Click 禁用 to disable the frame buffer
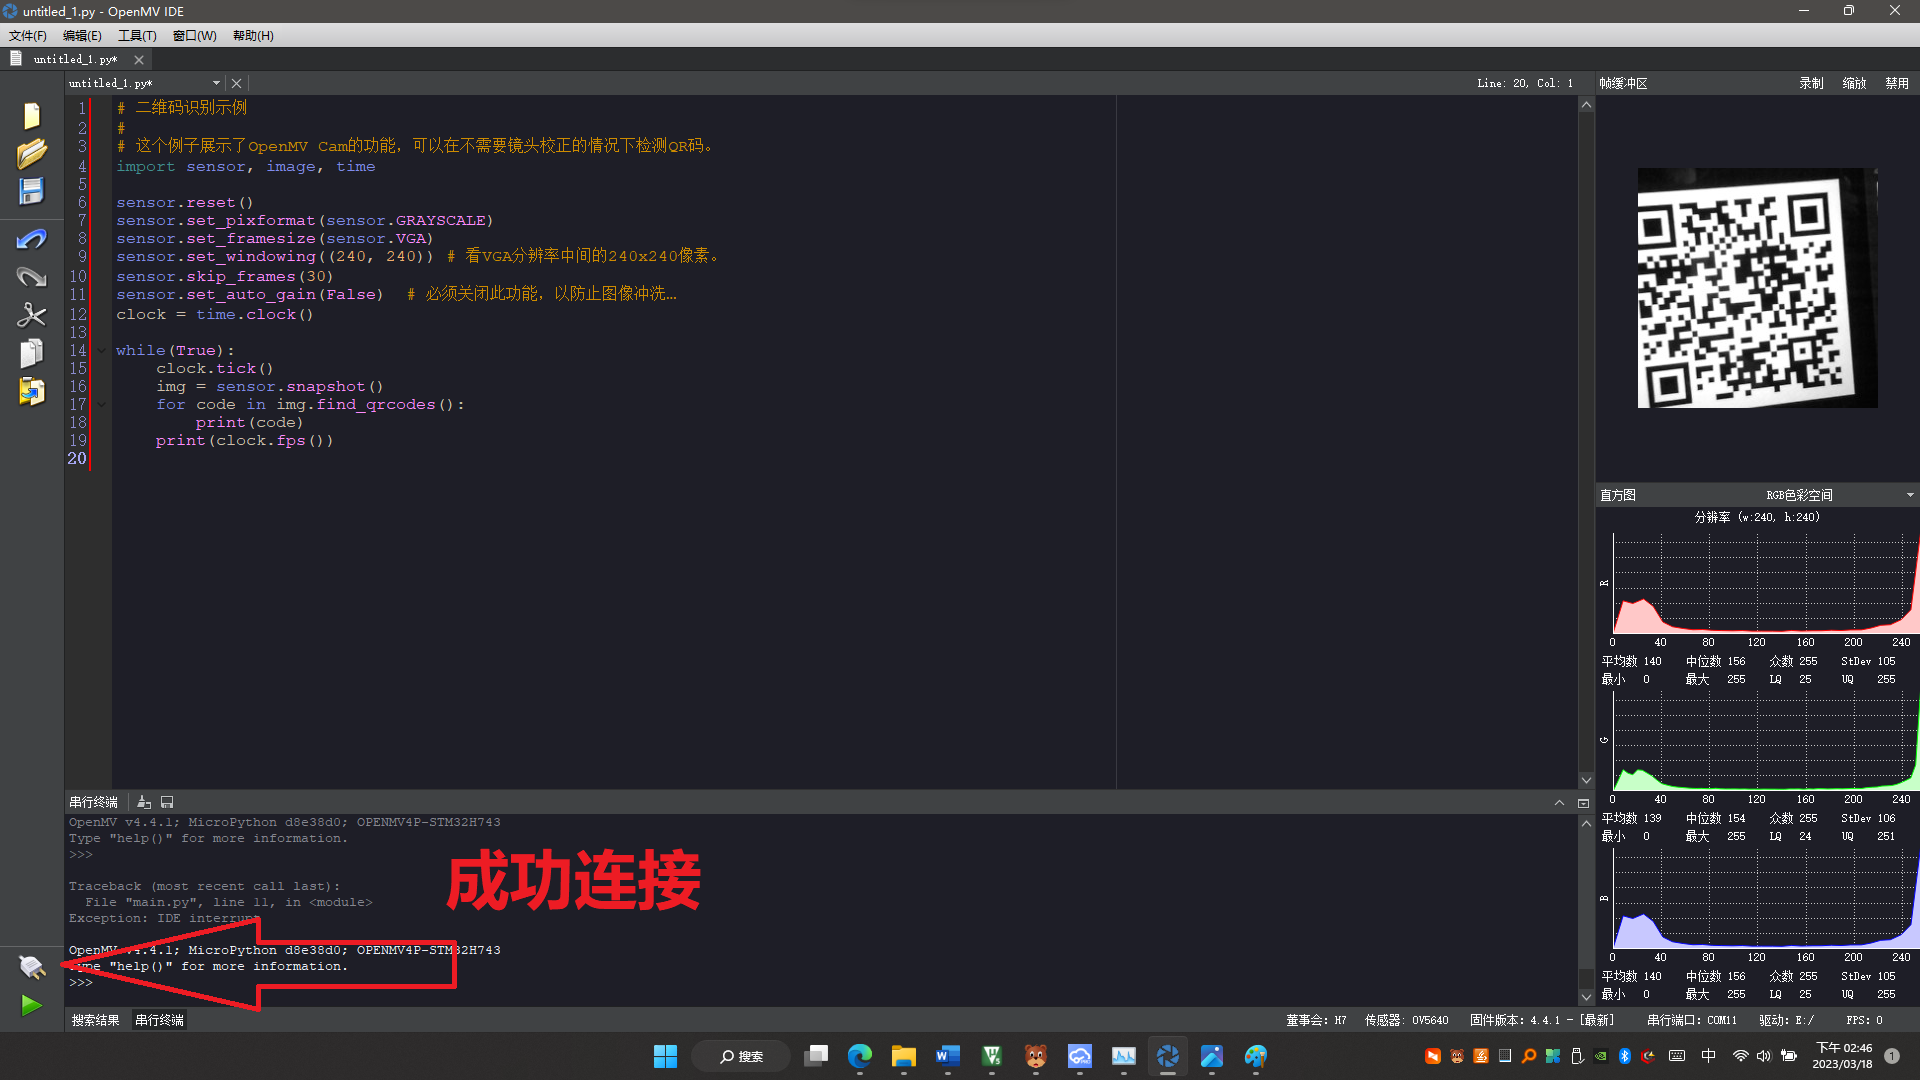1920x1080 pixels. [x=1897, y=83]
